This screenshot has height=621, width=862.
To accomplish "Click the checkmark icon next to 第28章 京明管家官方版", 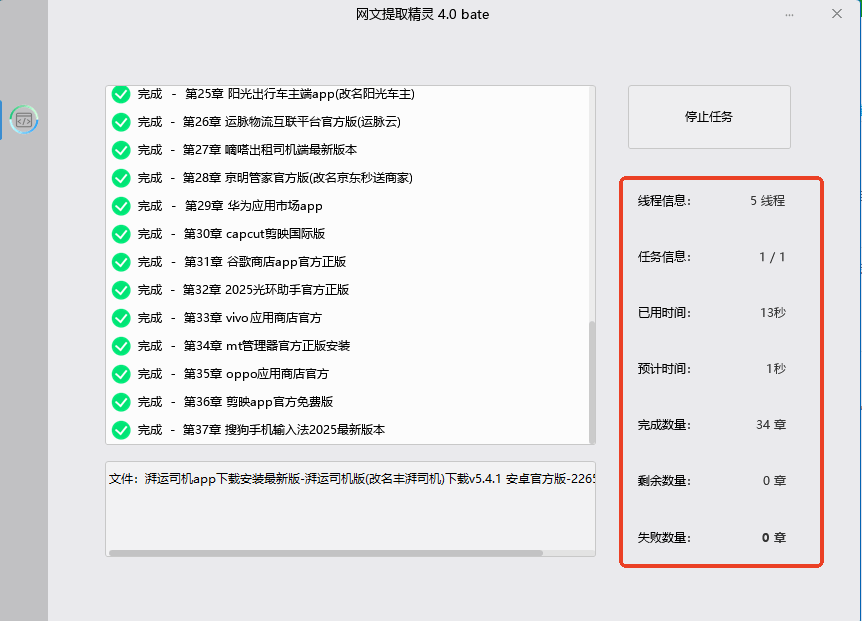I will point(121,177).
